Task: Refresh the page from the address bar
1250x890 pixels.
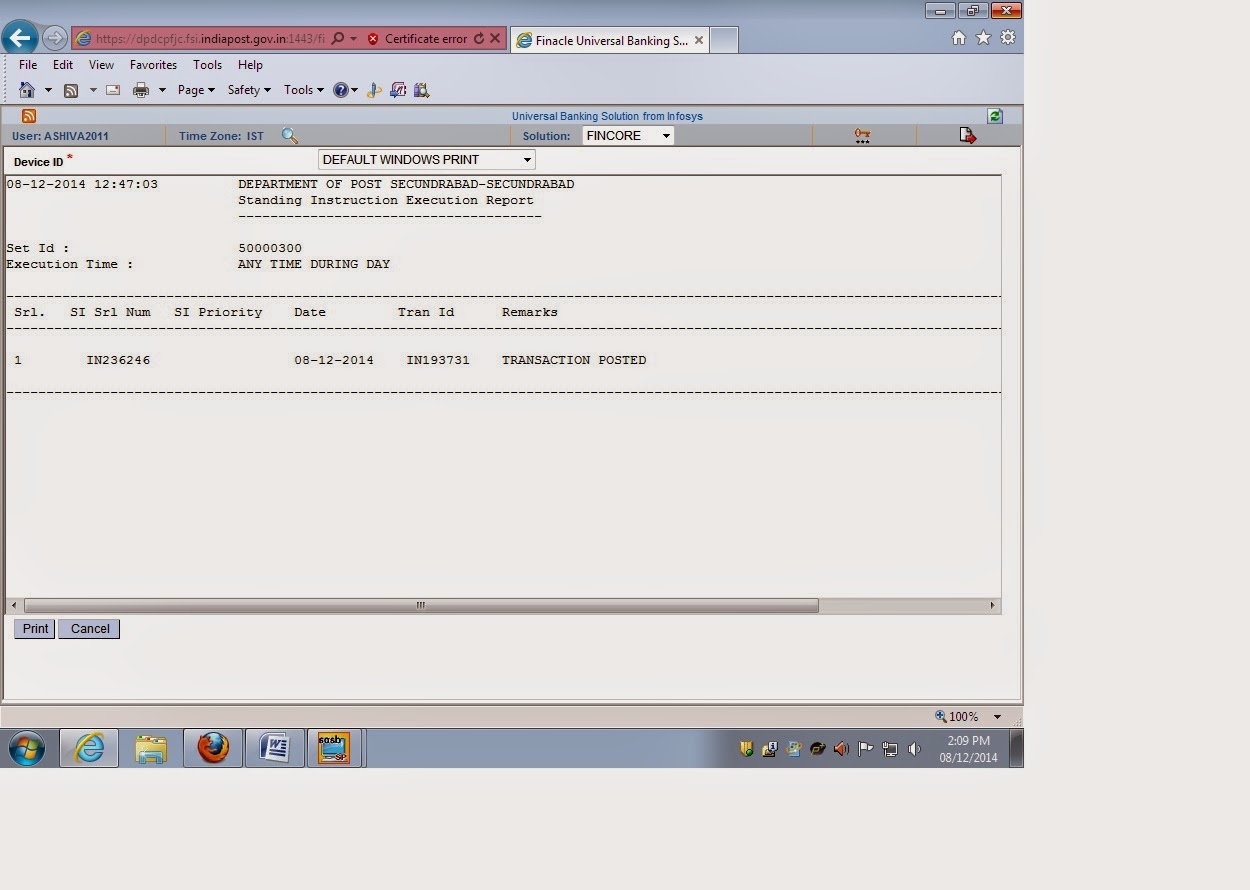Action: pyautogui.click(x=478, y=39)
